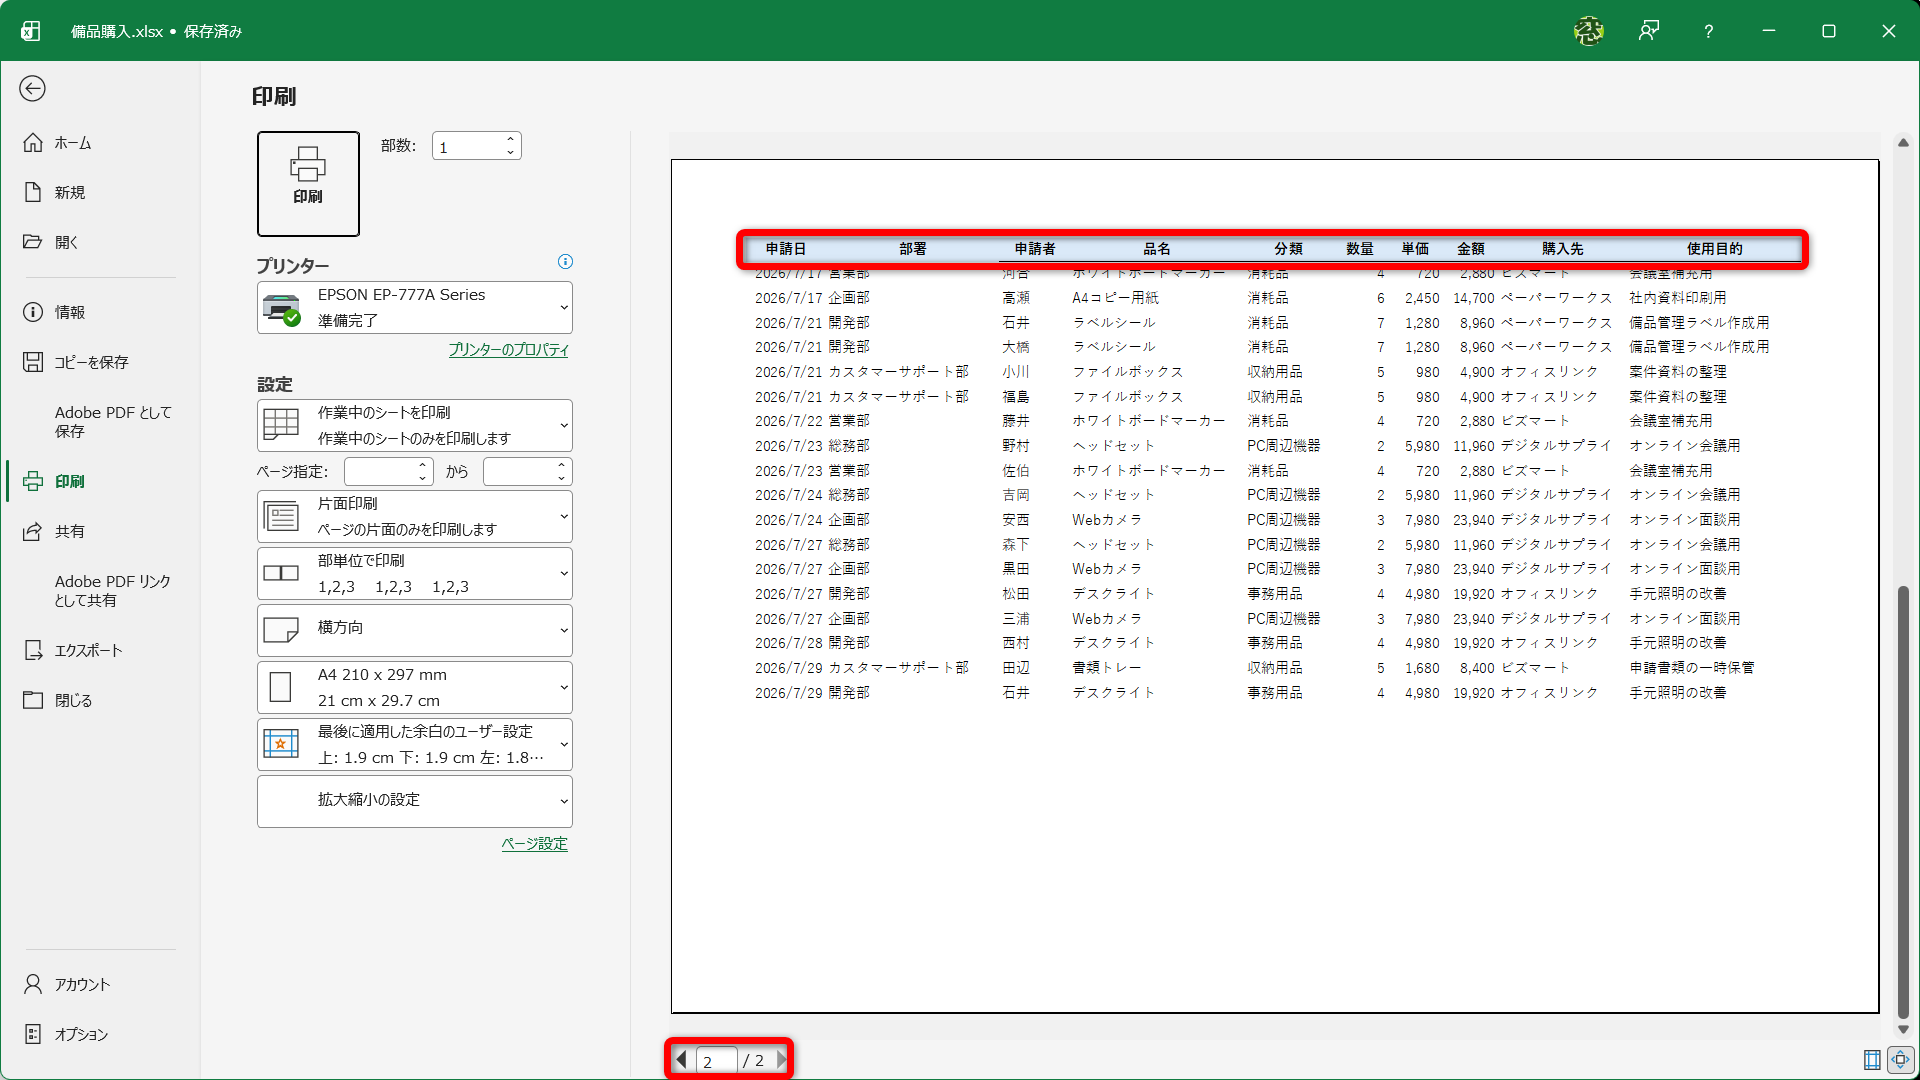Click the user account avatar
This screenshot has height=1080, width=1920.
coord(1588,31)
